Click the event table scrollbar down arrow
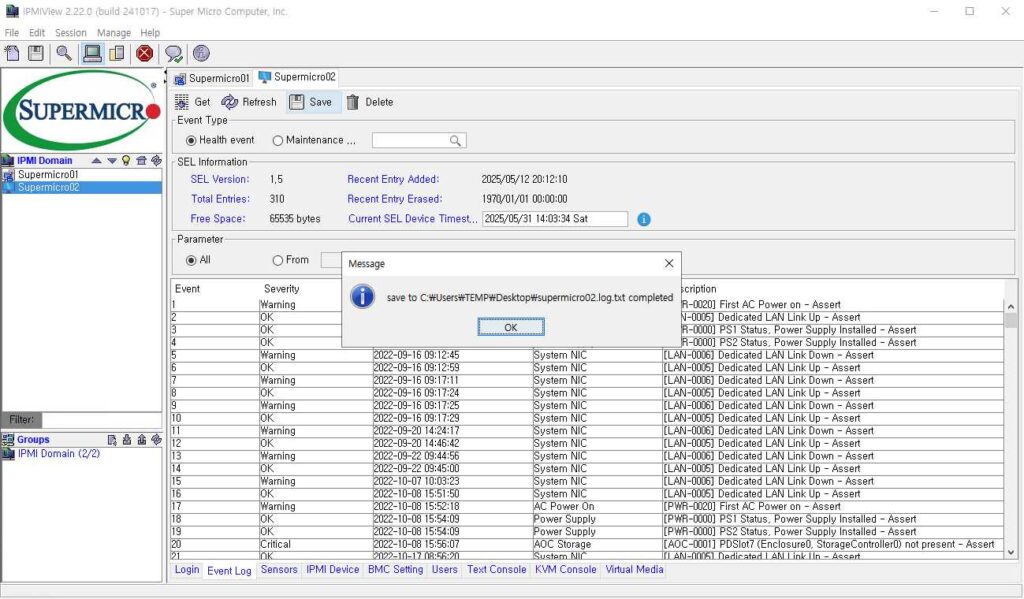The height and width of the screenshot is (599, 1024). 1011,553
